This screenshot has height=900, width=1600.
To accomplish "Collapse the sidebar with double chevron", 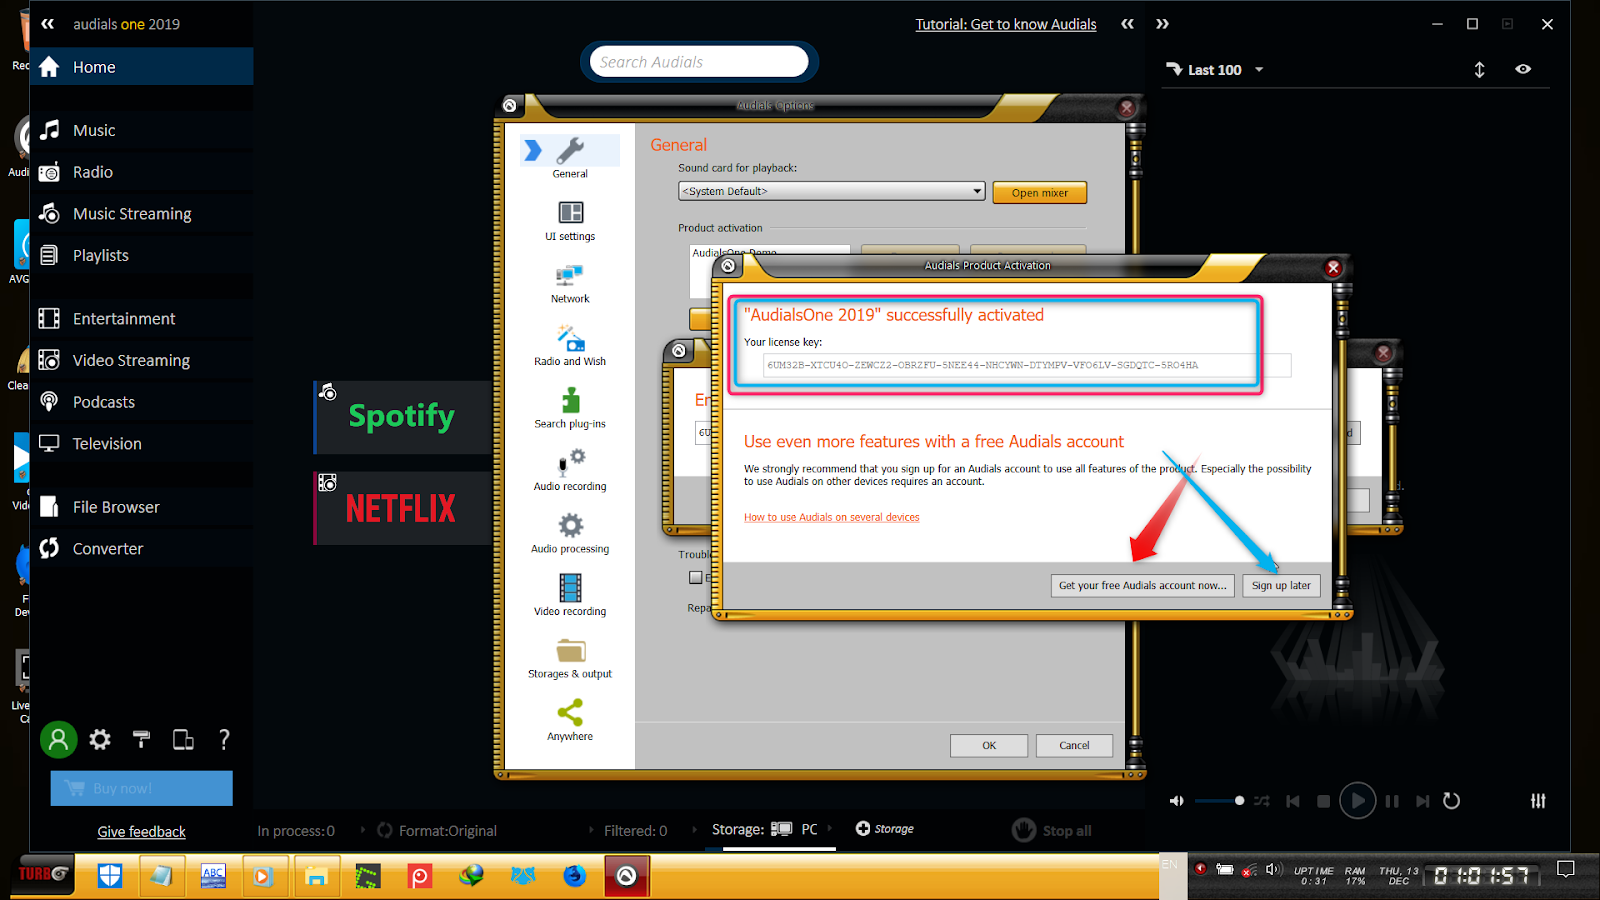I will point(47,24).
